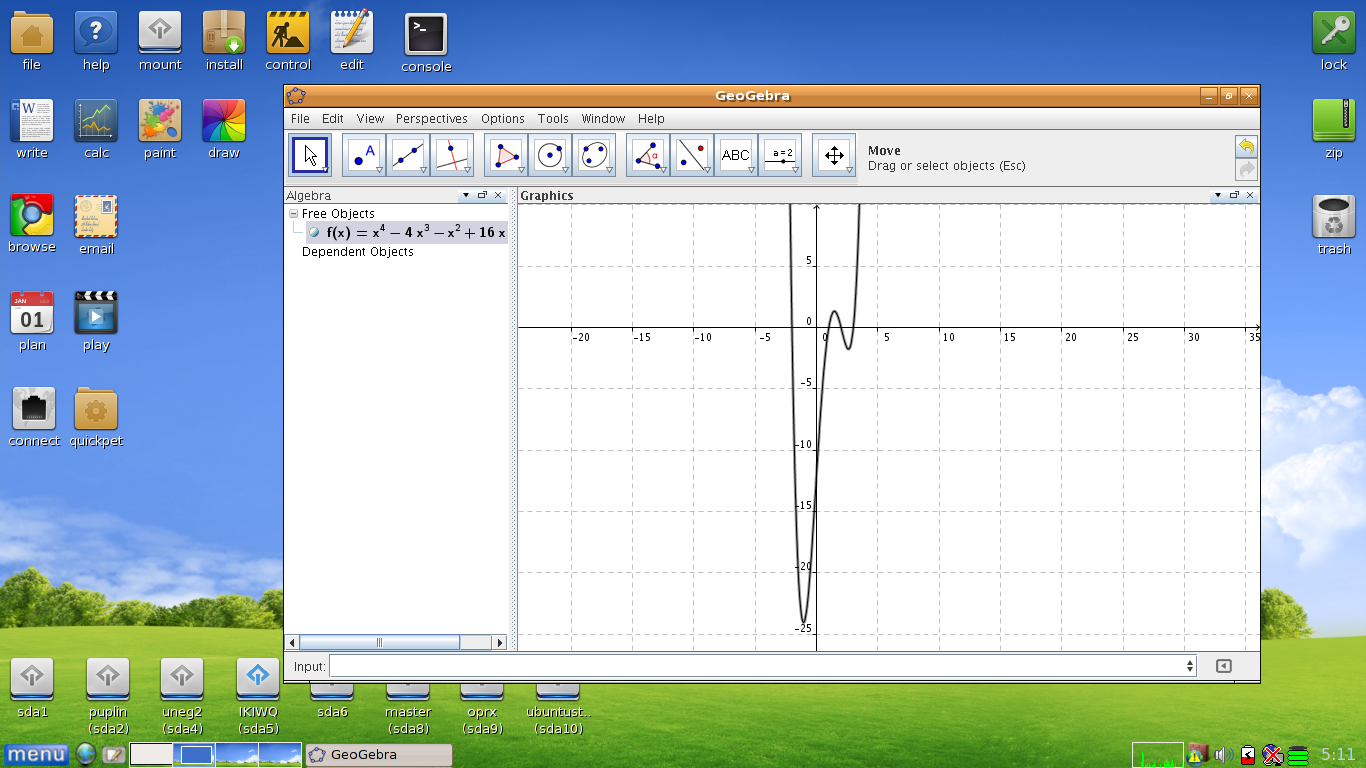Select the Angle tool
Viewport: 1366px width, 768px height.
click(x=647, y=152)
